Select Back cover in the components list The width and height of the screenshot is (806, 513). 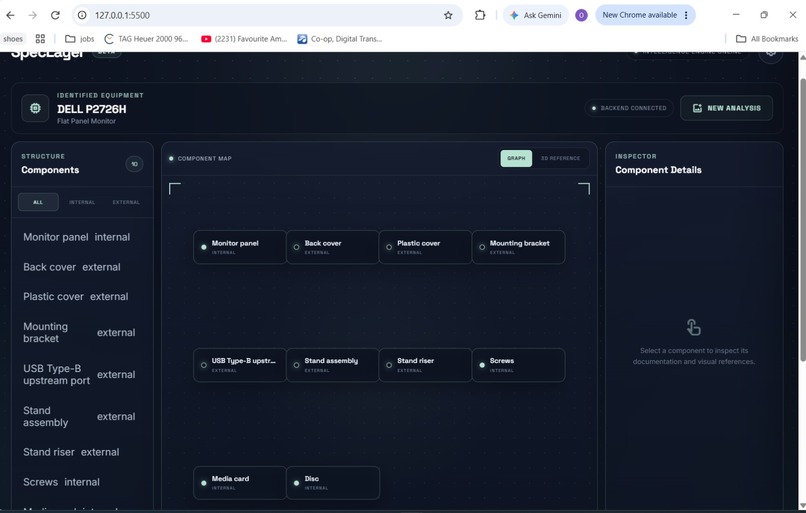click(x=82, y=267)
